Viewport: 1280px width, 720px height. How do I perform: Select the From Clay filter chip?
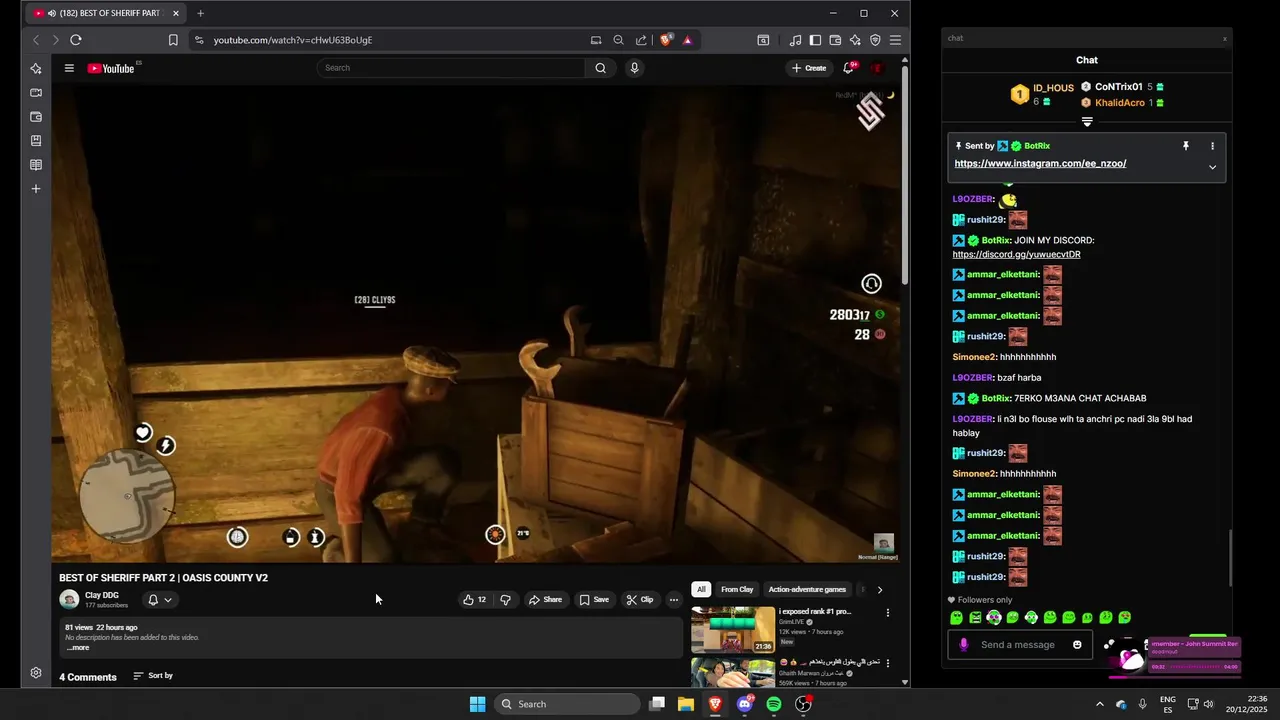737,590
